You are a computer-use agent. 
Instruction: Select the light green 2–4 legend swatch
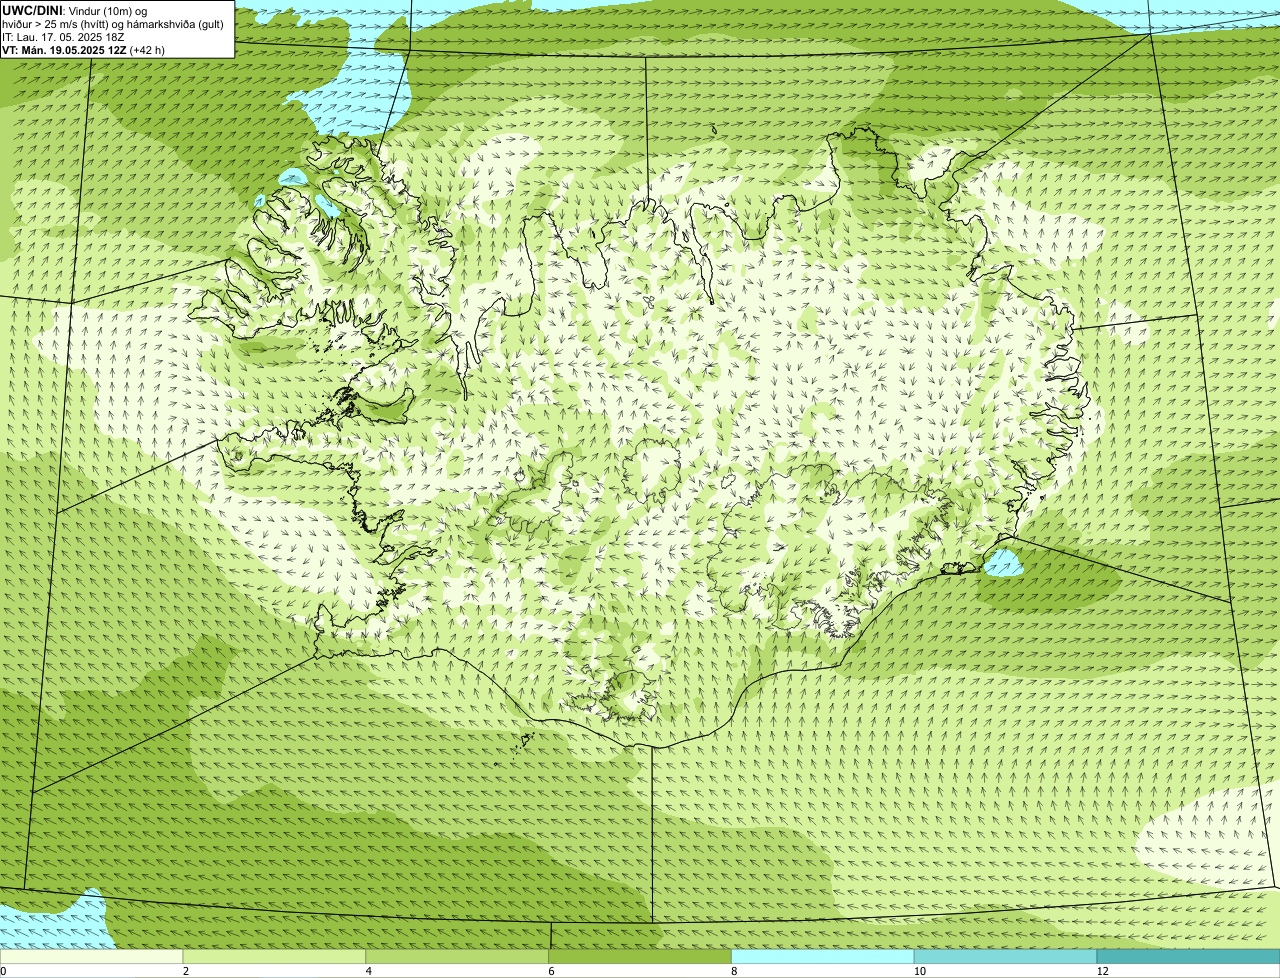click(275, 957)
